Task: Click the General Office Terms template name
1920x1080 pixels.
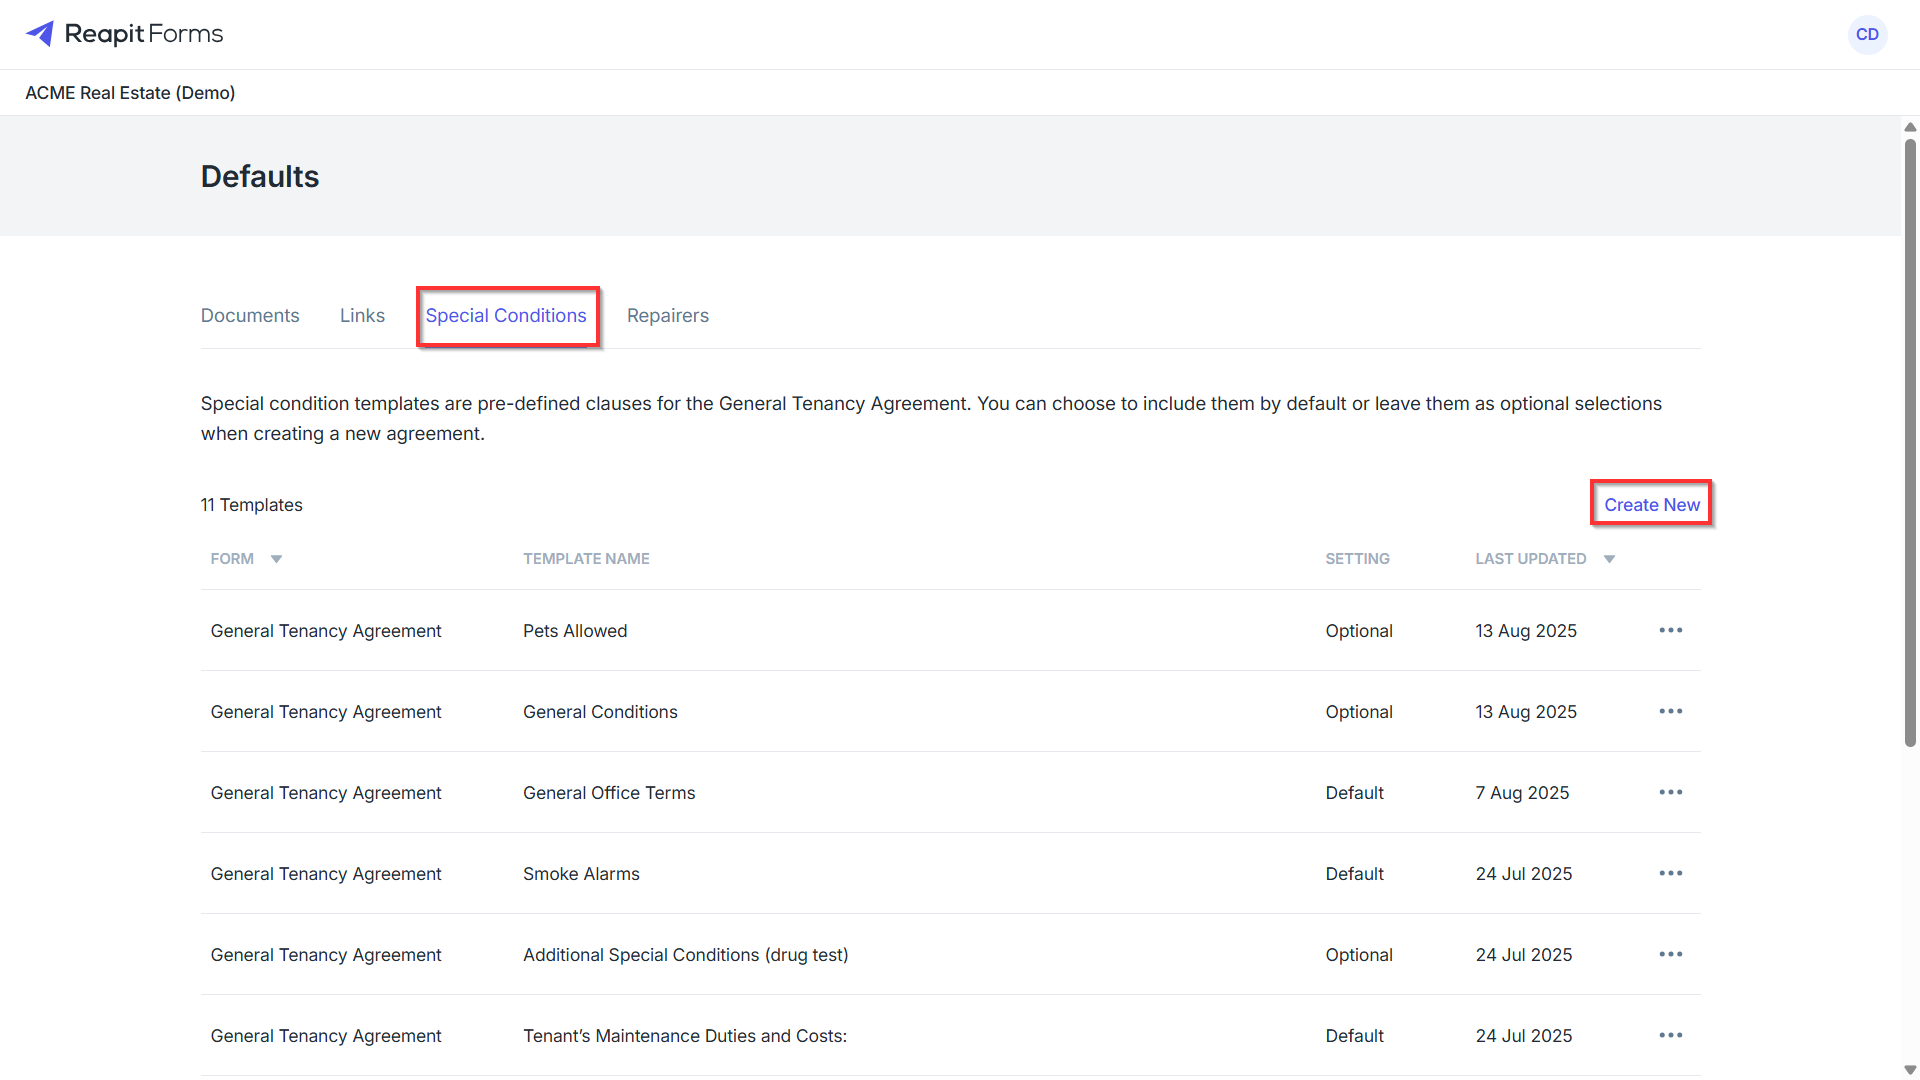Action: 609,793
